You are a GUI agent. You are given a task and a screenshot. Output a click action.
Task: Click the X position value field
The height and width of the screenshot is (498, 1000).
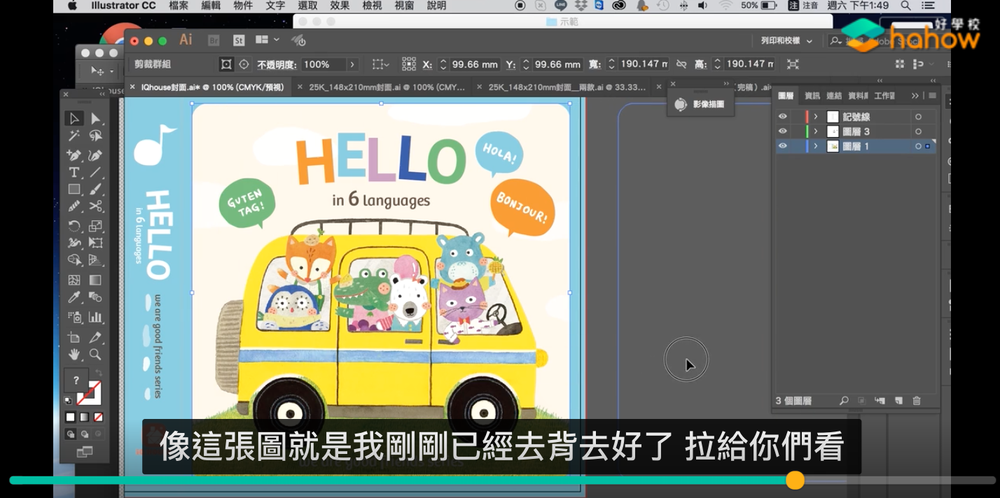tap(475, 64)
